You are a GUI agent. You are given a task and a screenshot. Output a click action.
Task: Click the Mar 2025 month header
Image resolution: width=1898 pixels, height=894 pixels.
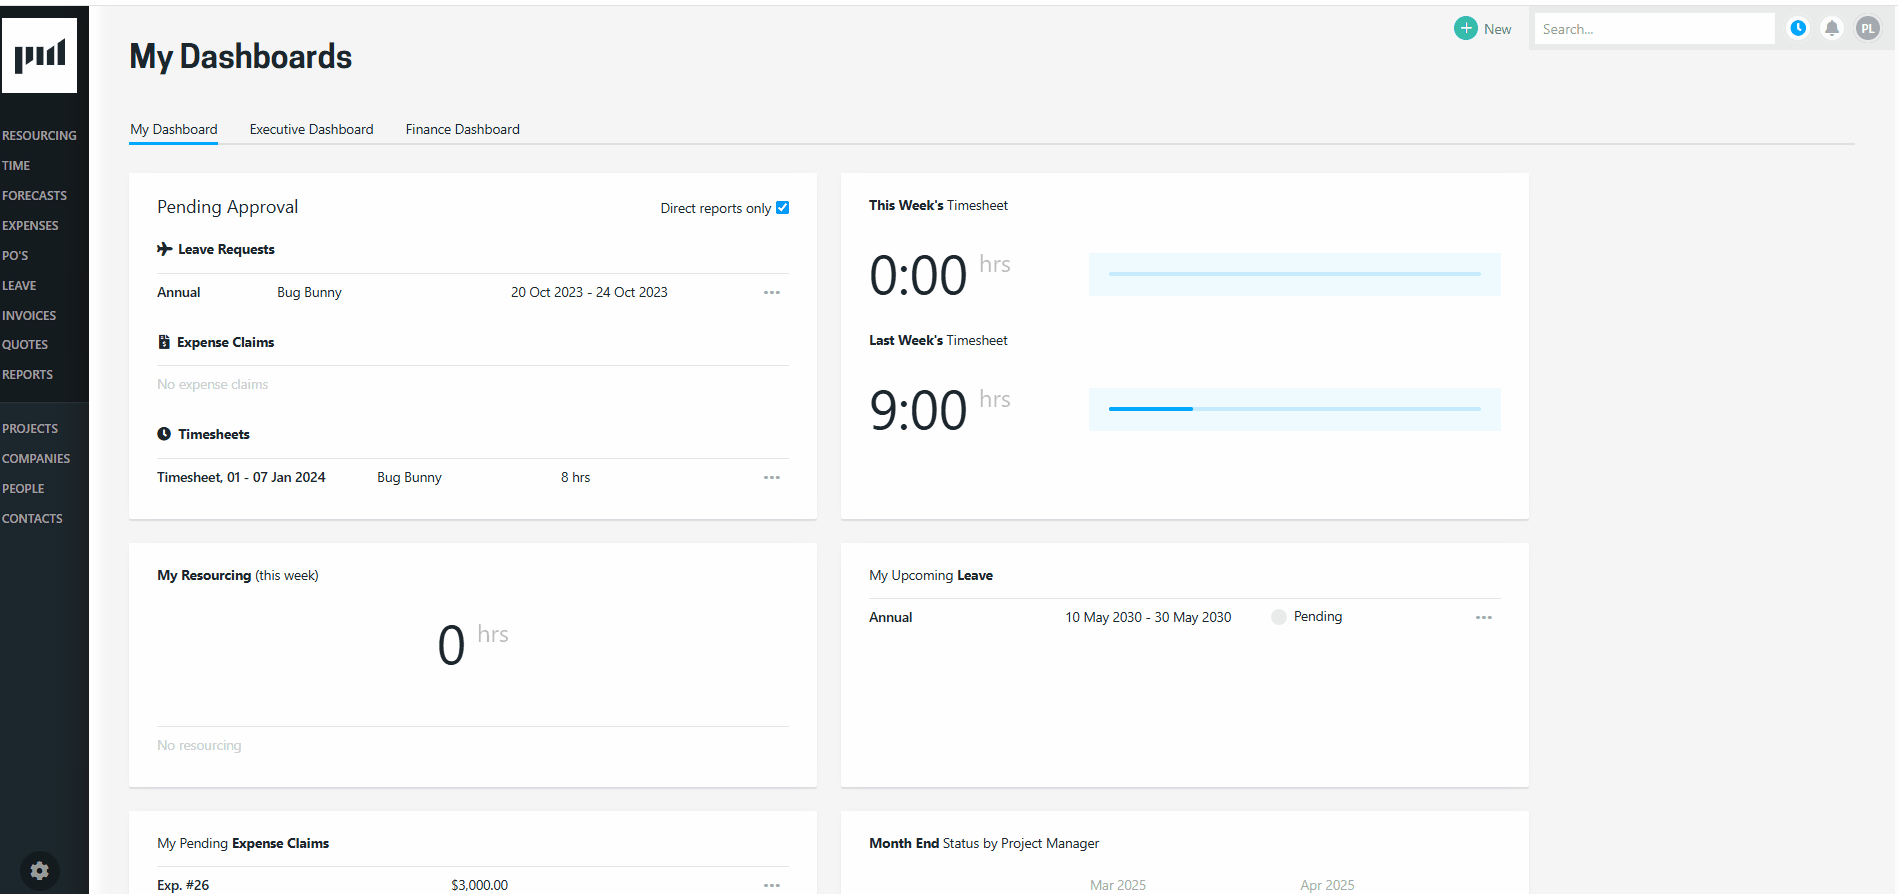[x=1118, y=885]
